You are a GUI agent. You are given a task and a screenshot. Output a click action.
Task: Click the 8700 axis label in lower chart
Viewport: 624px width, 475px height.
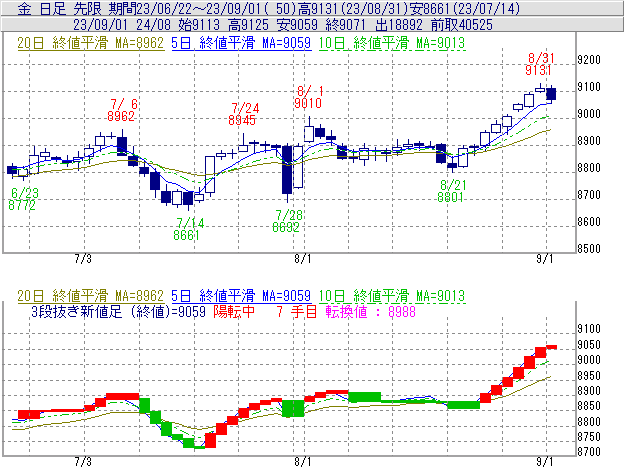pos(589,452)
